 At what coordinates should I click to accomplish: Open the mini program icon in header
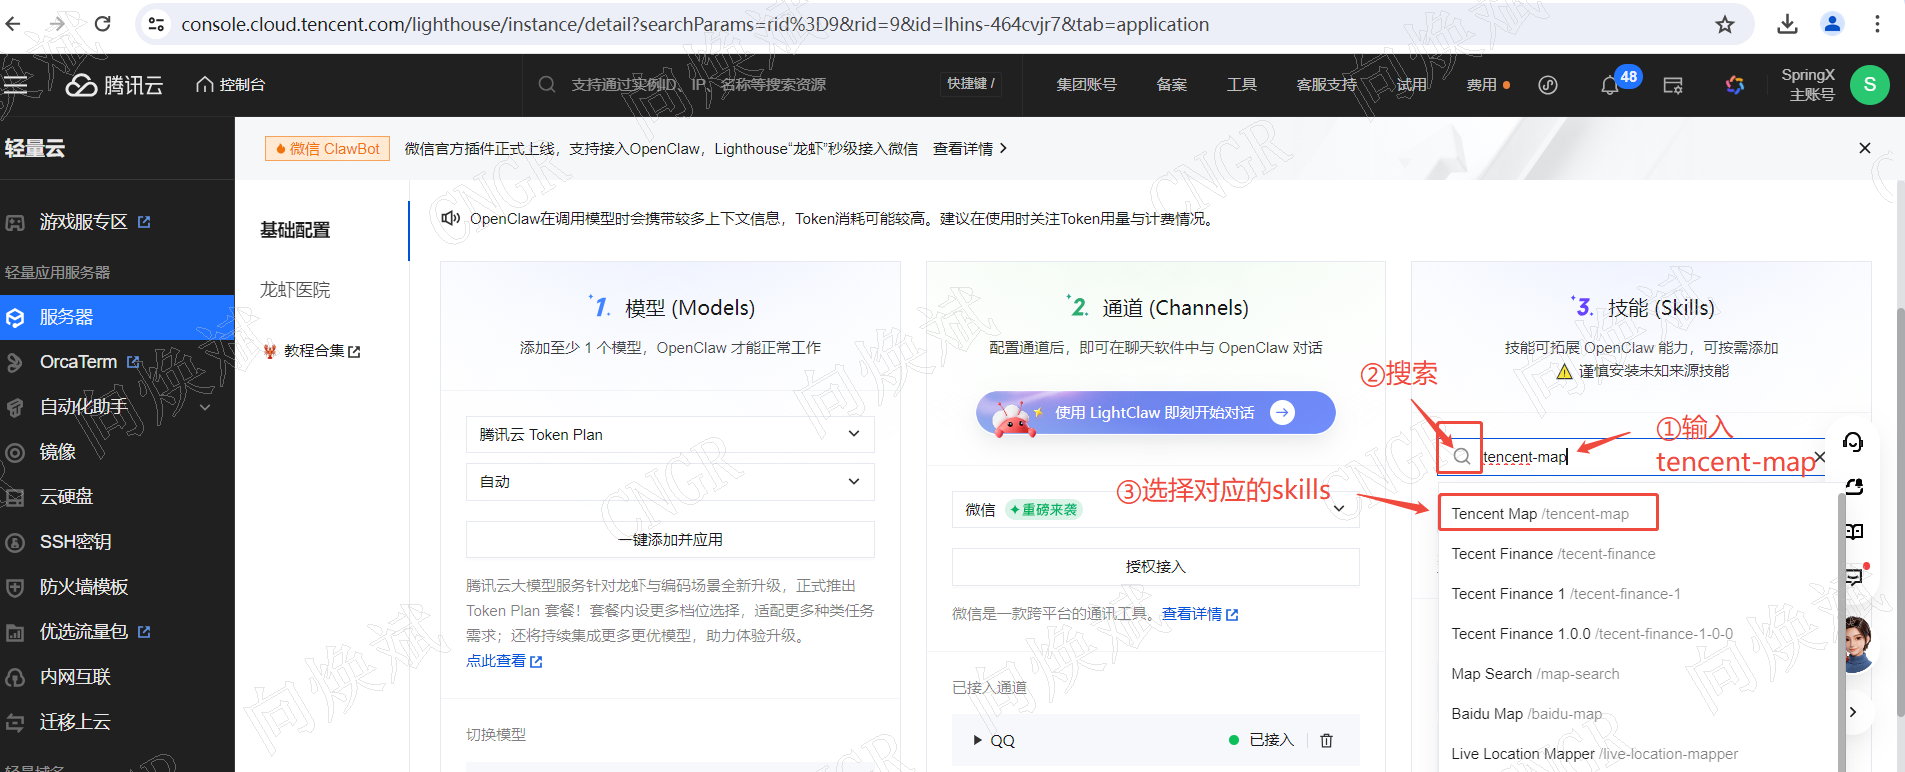pyautogui.click(x=1548, y=85)
